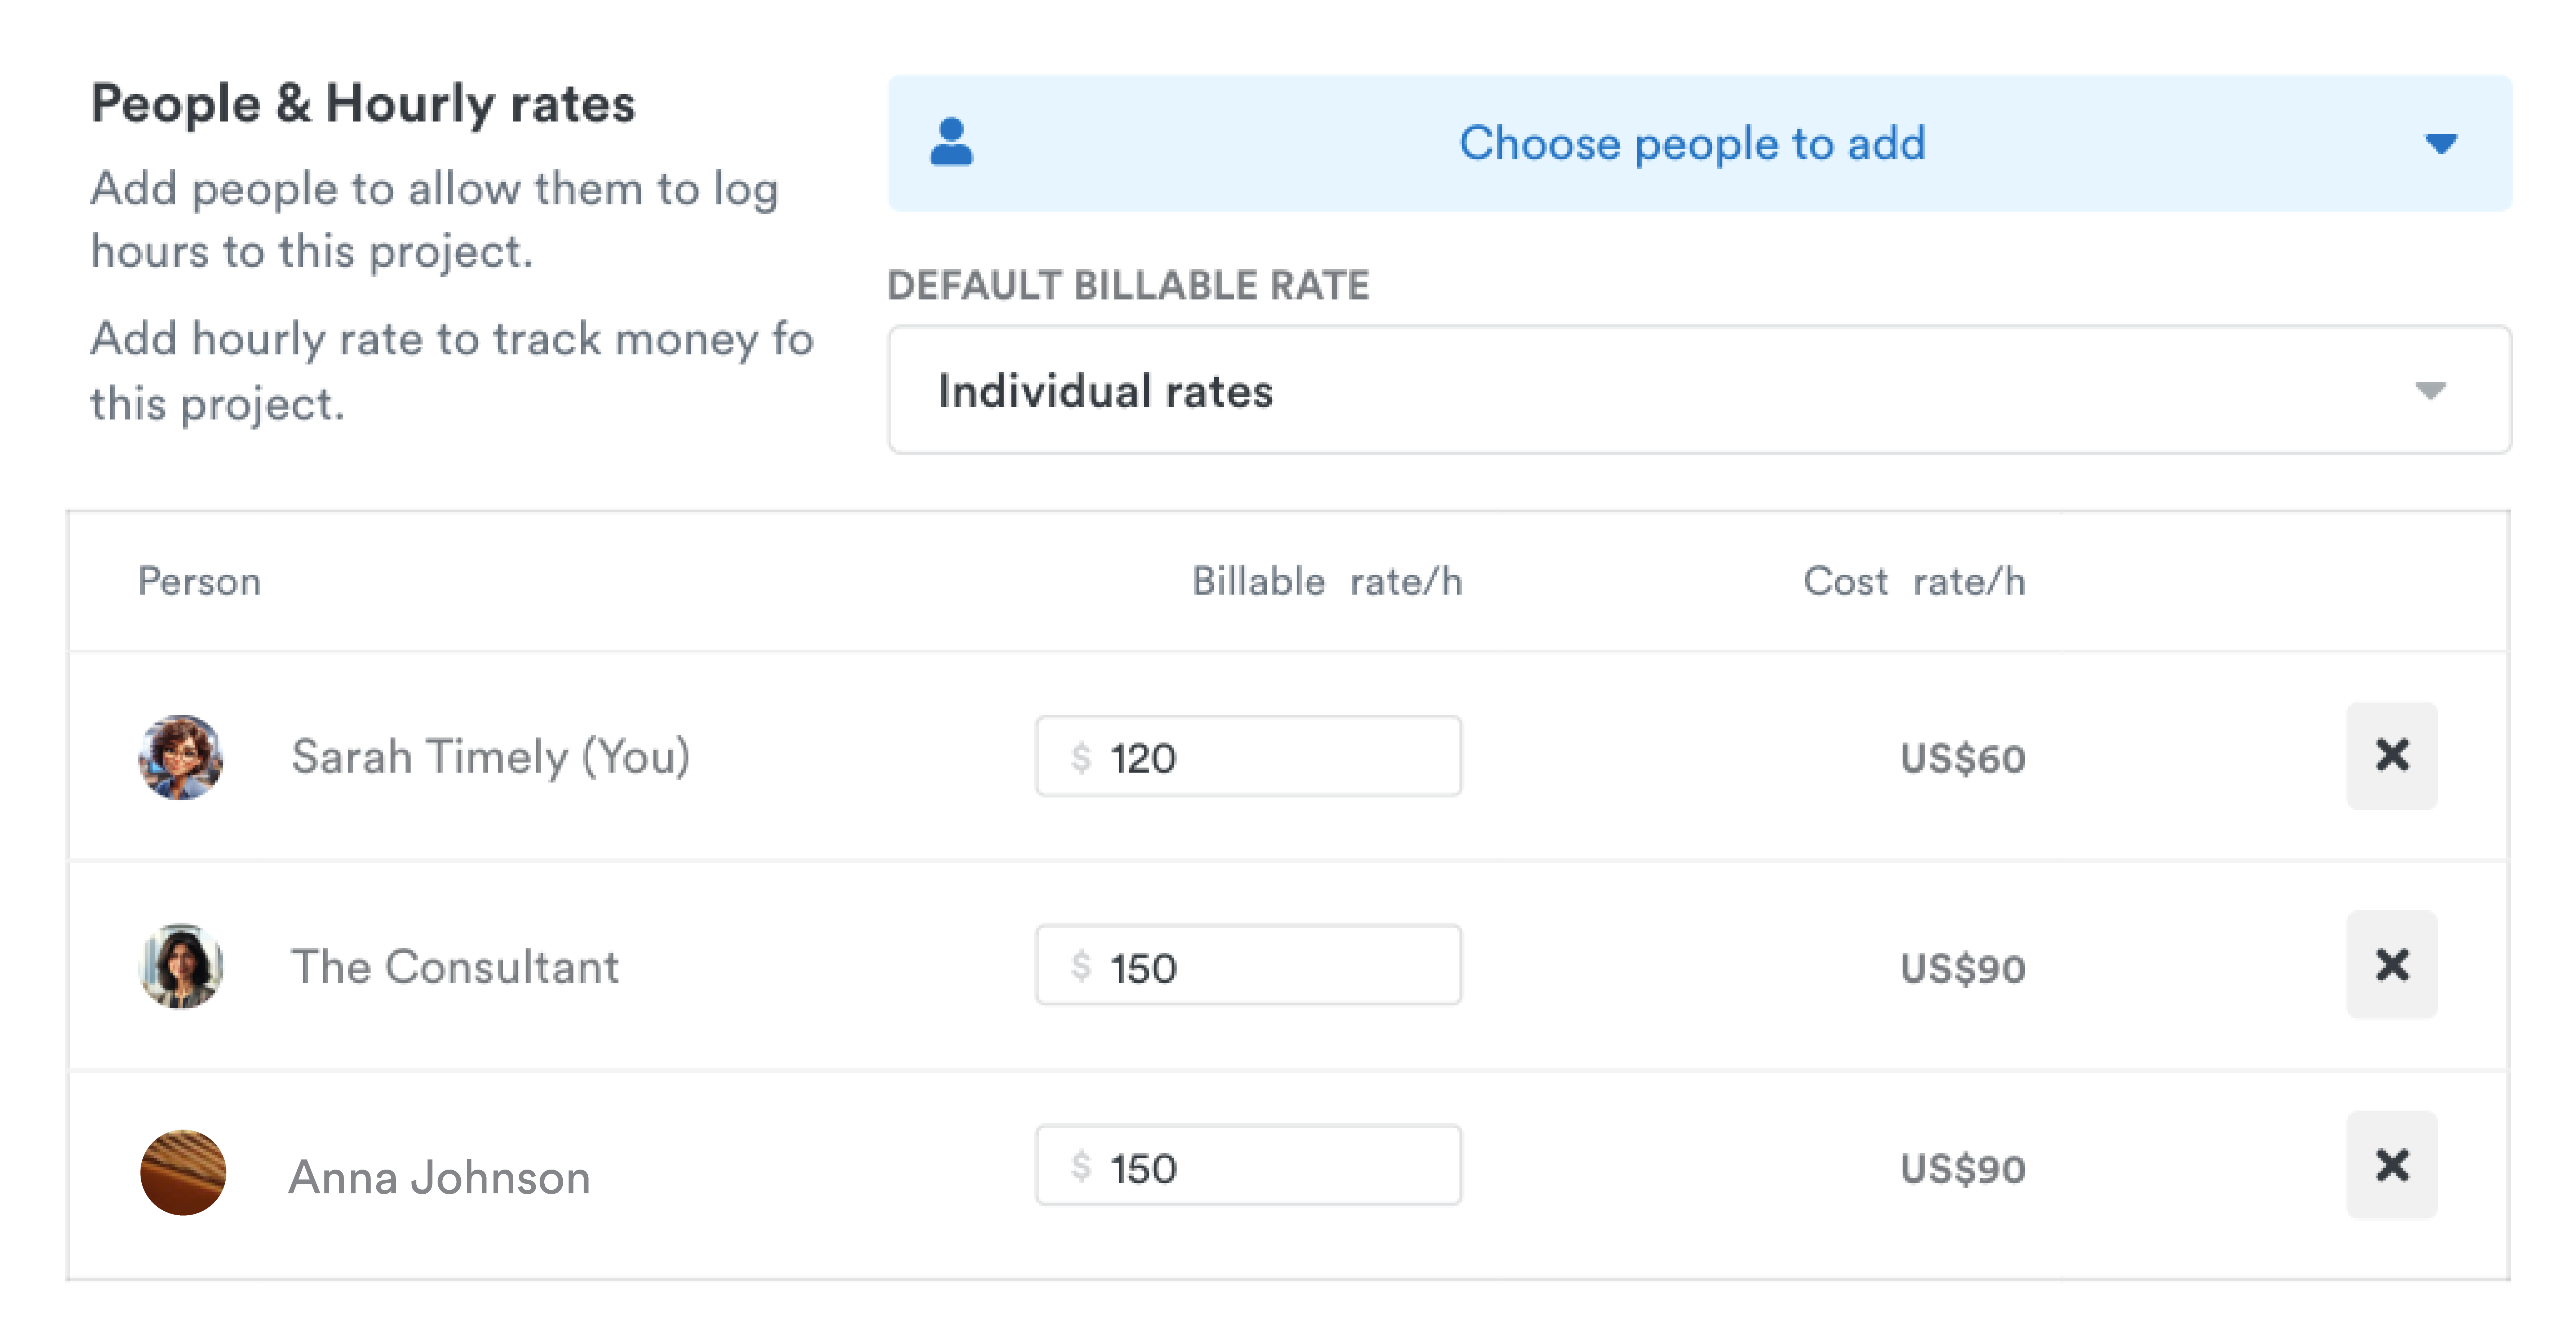This screenshot has width=2576, height=1339.
Task: Click the gray caret in Individual rates
Action: [x=2430, y=390]
